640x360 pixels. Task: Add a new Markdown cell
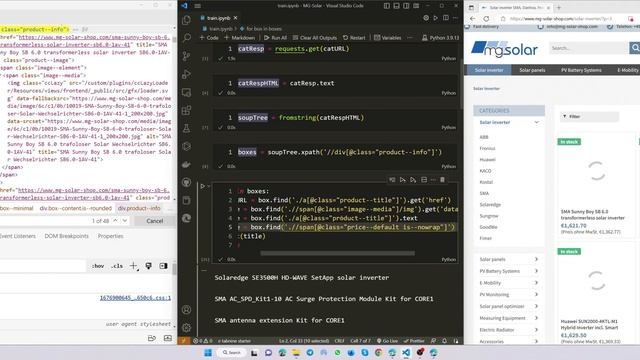tap(240, 38)
